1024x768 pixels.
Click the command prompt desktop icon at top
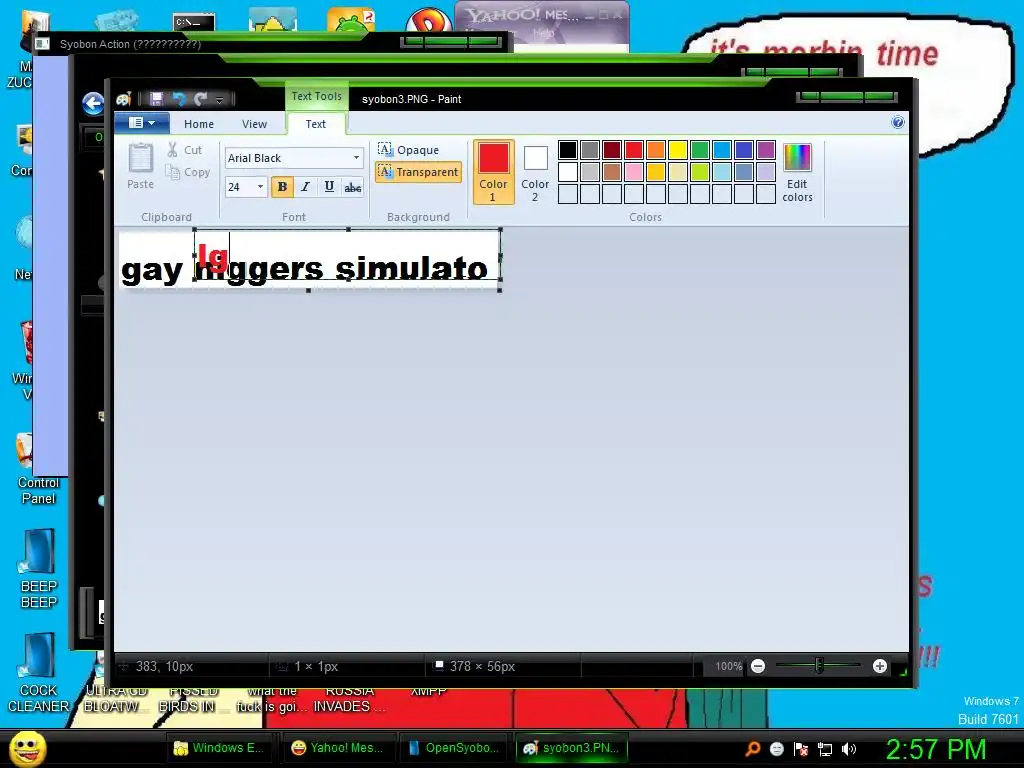click(194, 22)
